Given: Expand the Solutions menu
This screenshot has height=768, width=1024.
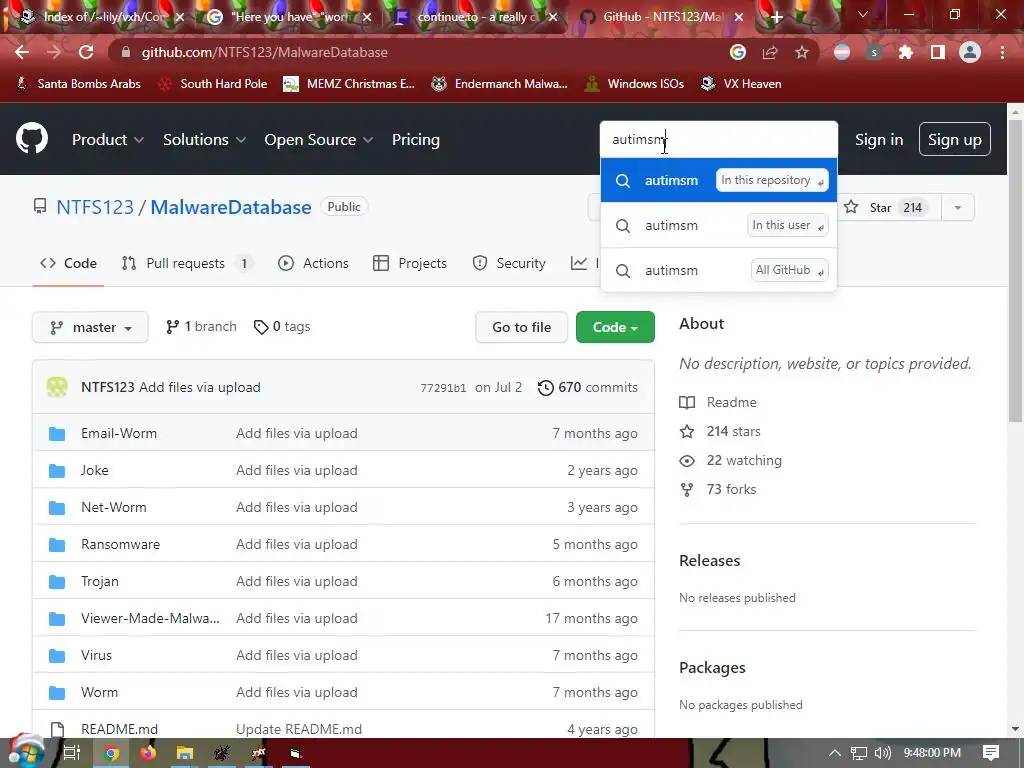Looking at the screenshot, I should click(204, 140).
